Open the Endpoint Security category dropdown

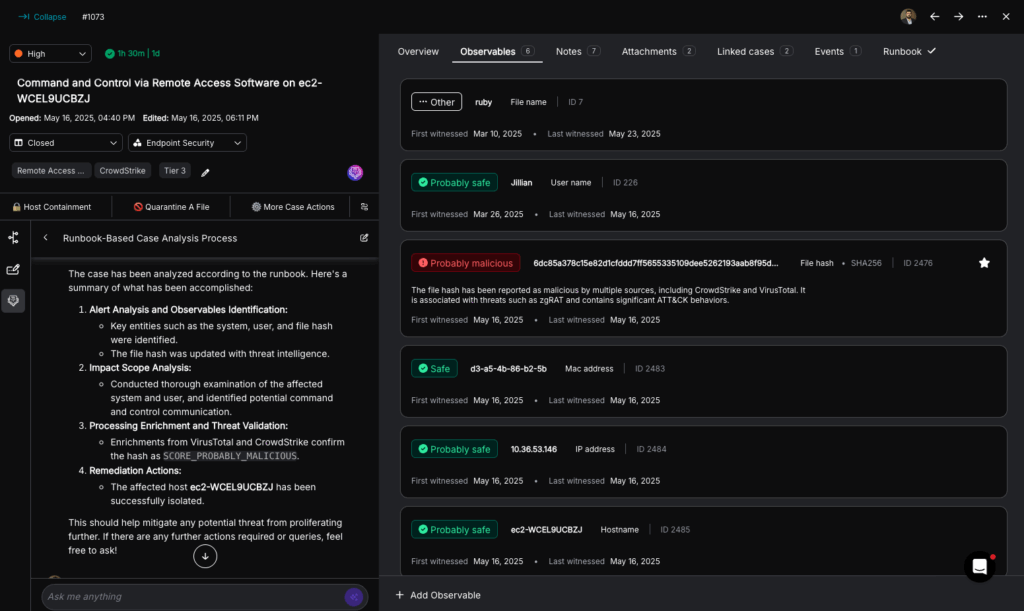[187, 143]
